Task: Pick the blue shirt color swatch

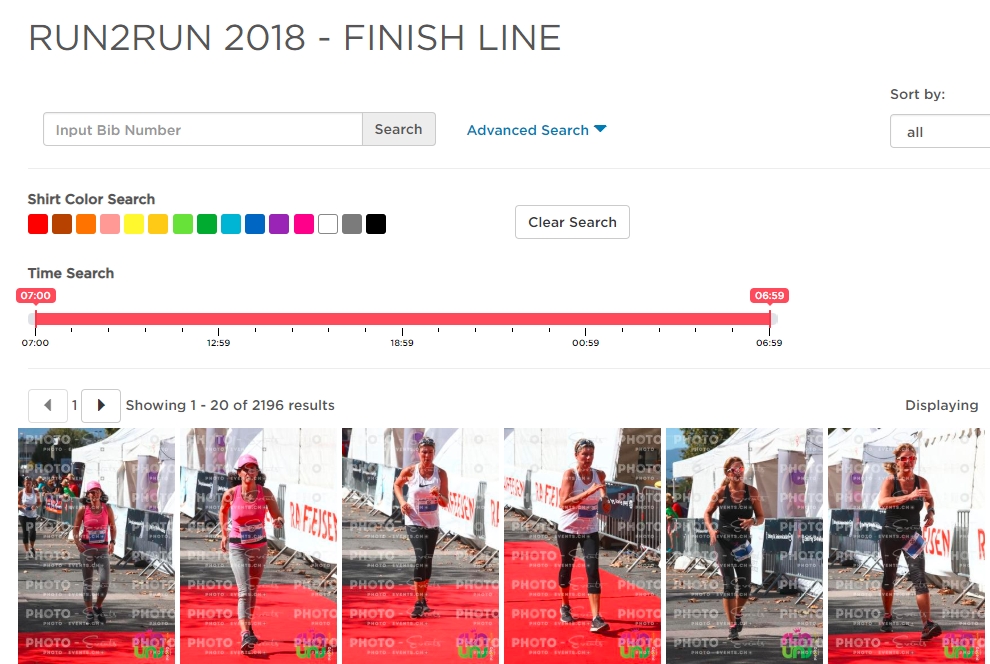Action: [255, 224]
